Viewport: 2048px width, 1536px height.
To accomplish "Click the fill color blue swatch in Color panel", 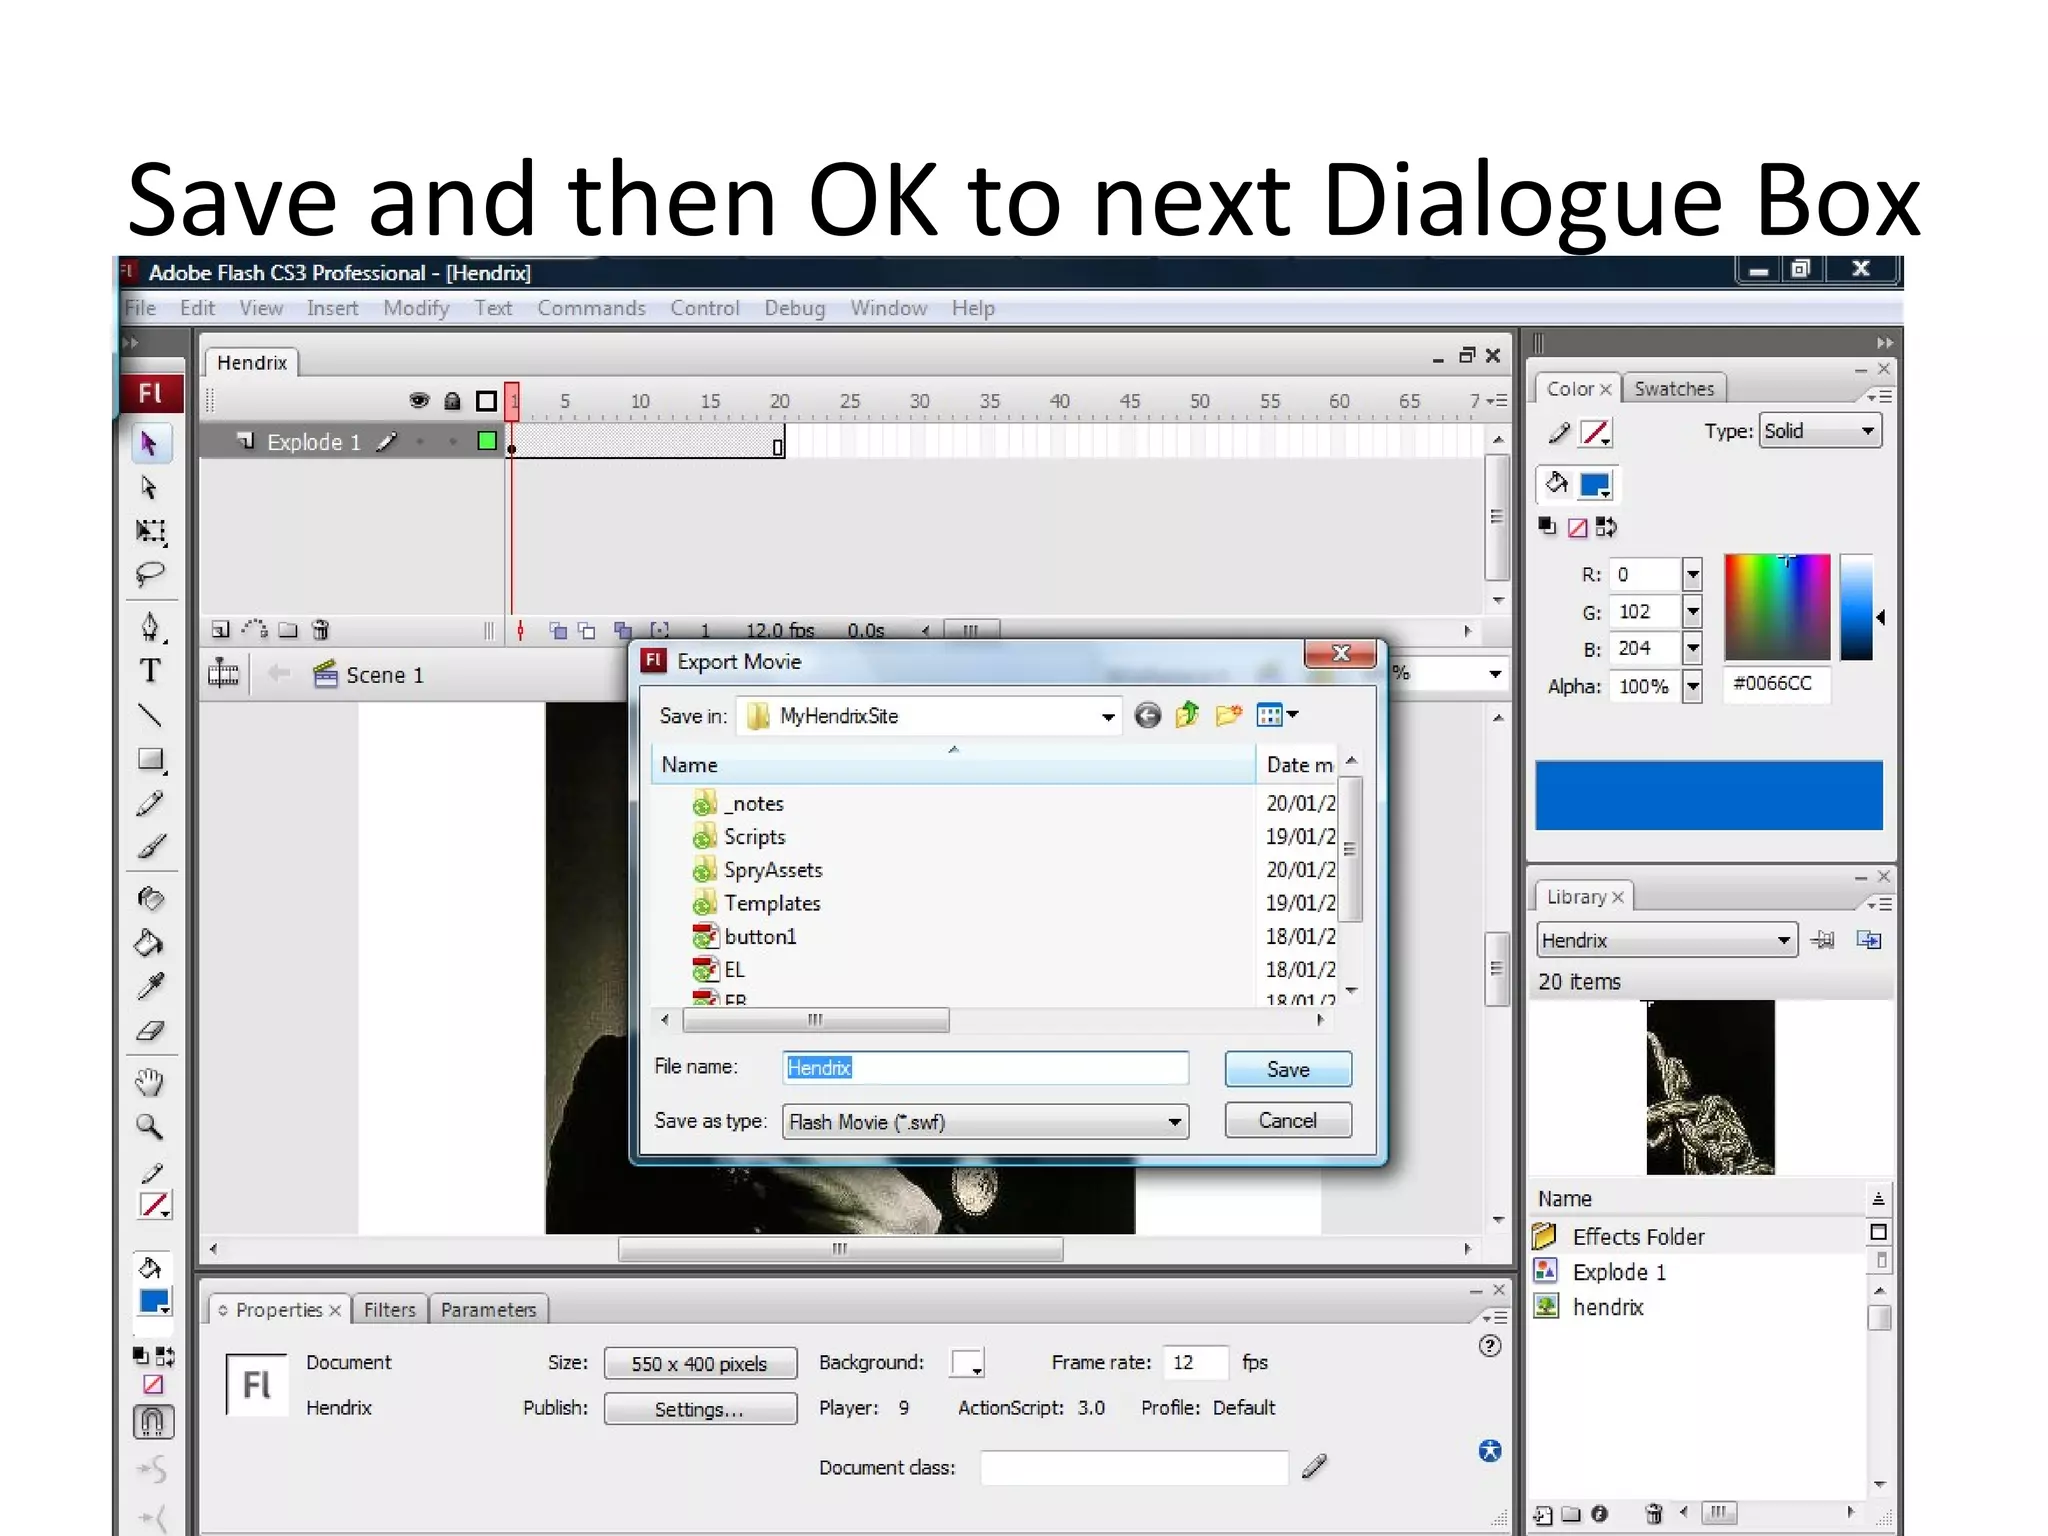I will (x=1595, y=486).
